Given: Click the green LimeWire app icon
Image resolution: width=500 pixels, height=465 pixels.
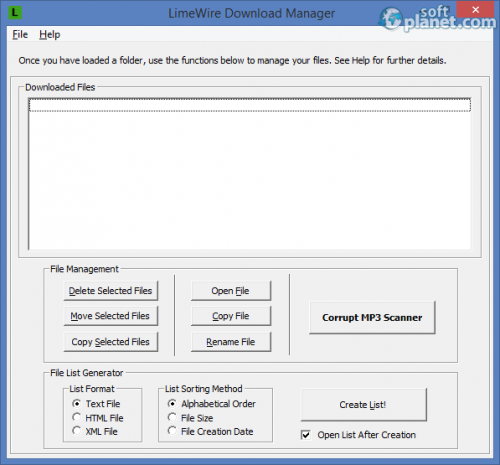Looking at the screenshot, I should [x=14, y=13].
